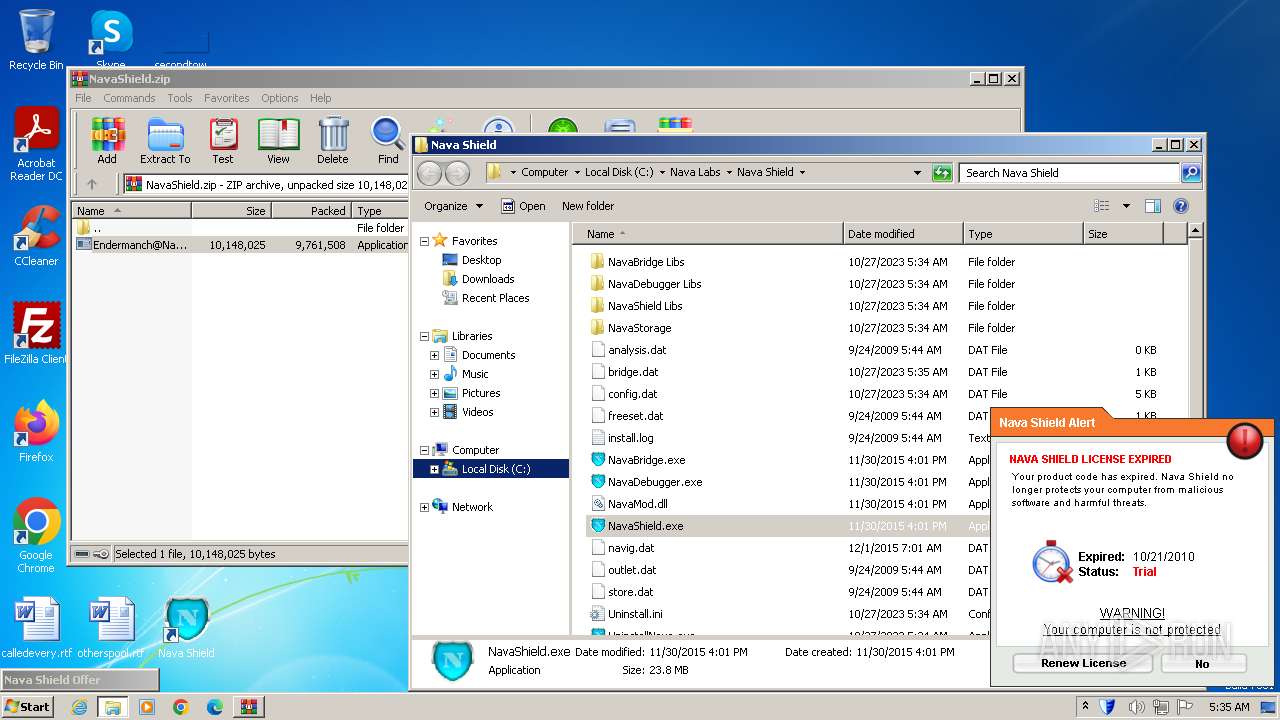Open the Commands menu in WinRAR
The height and width of the screenshot is (720, 1280).
(129, 98)
